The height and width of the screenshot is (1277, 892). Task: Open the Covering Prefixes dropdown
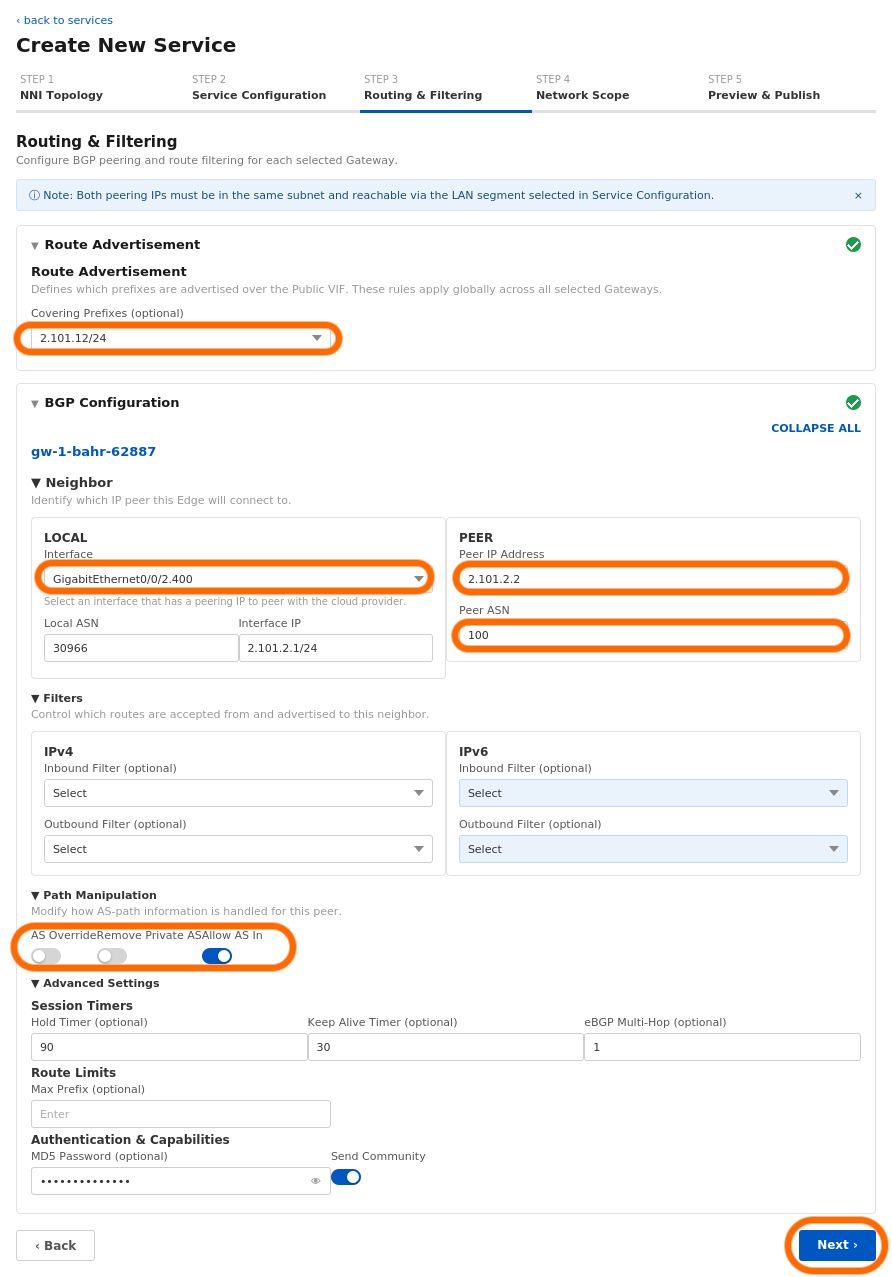tap(181, 338)
